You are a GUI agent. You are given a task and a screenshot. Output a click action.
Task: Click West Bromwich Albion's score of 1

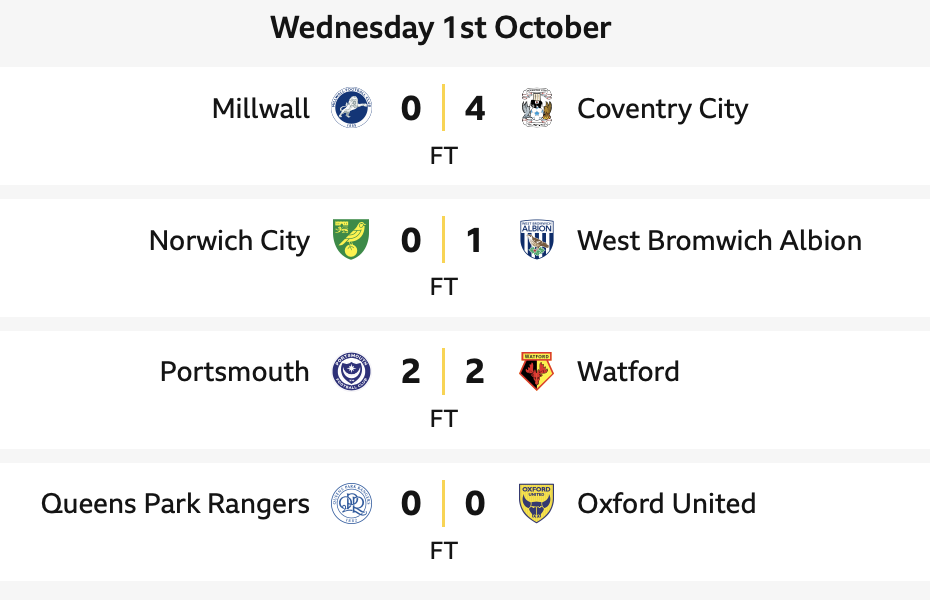tap(475, 240)
